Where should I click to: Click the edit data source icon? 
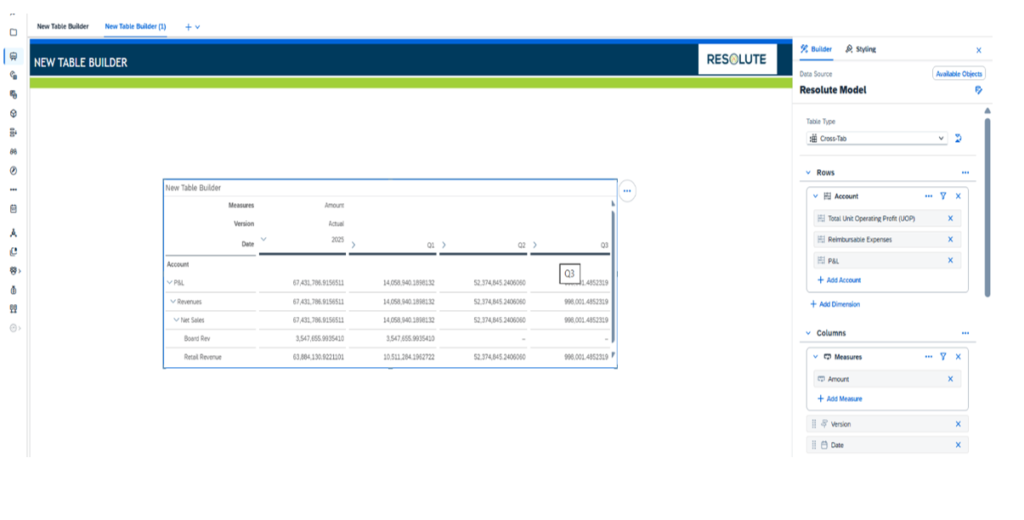pyautogui.click(x=979, y=90)
